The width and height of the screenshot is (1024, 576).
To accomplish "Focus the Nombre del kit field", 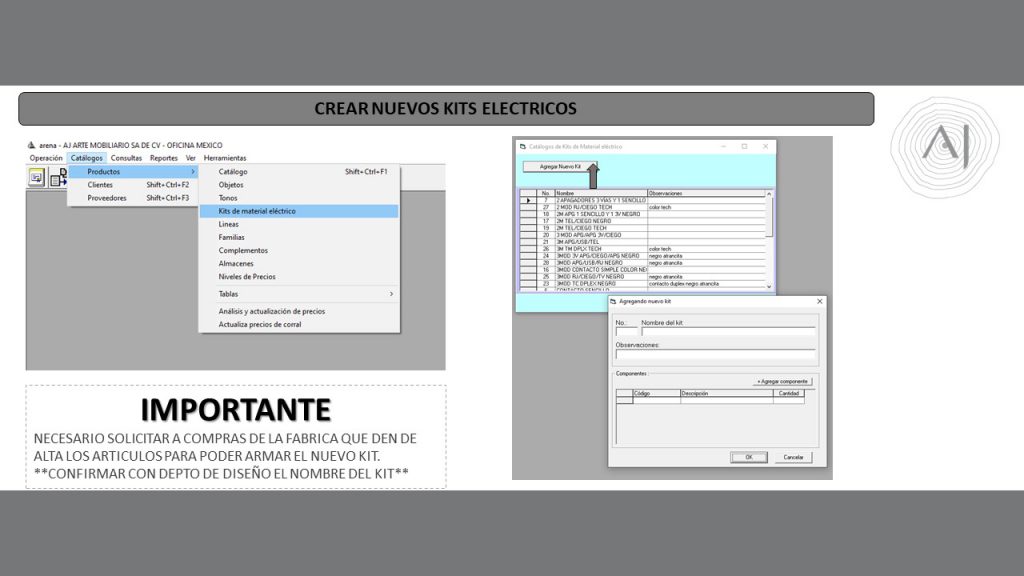I will (x=727, y=332).
